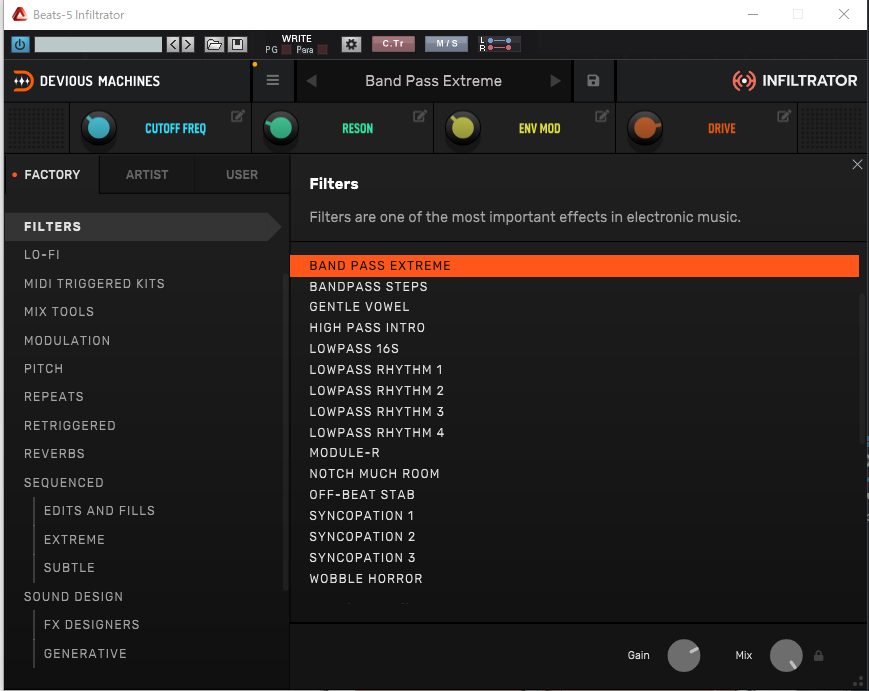
Task: Click the Devious Machines logo
Action: pyautogui.click(x=87, y=81)
